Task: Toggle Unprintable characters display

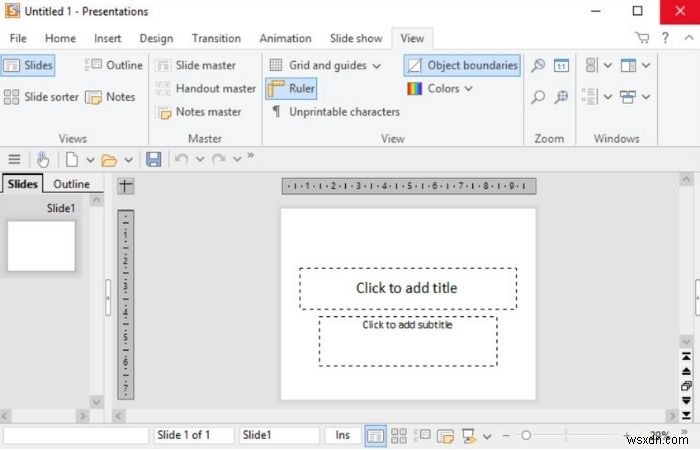Action: (336, 112)
